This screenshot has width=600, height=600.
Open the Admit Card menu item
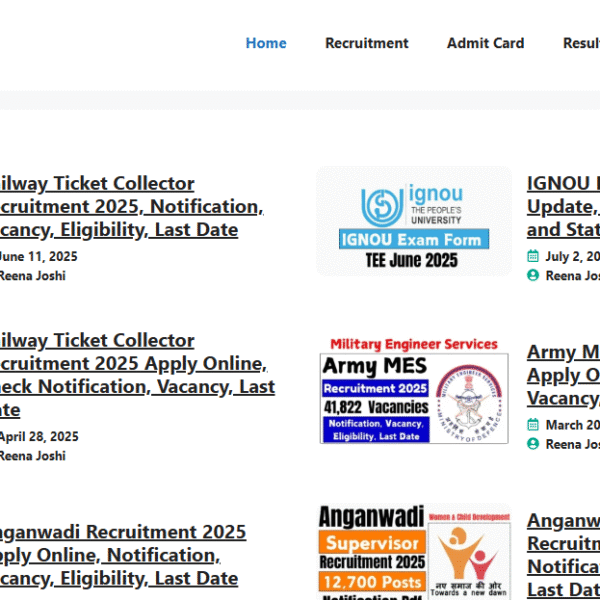point(485,43)
